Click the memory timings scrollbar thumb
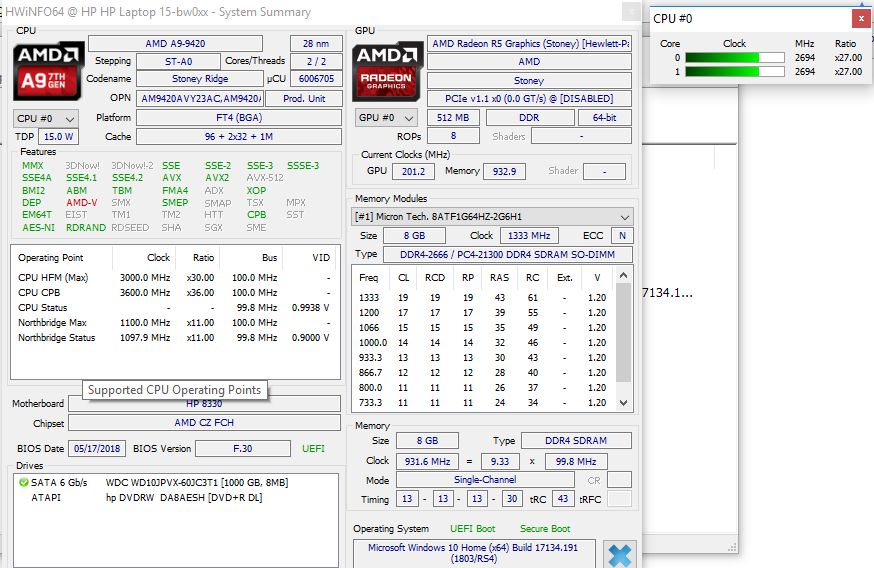This screenshot has width=874, height=568. pos(624,332)
